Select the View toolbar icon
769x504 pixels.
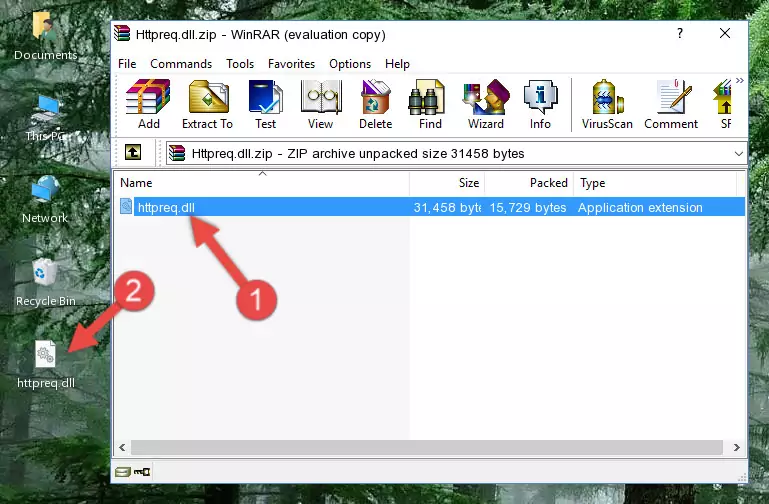[x=321, y=104]
